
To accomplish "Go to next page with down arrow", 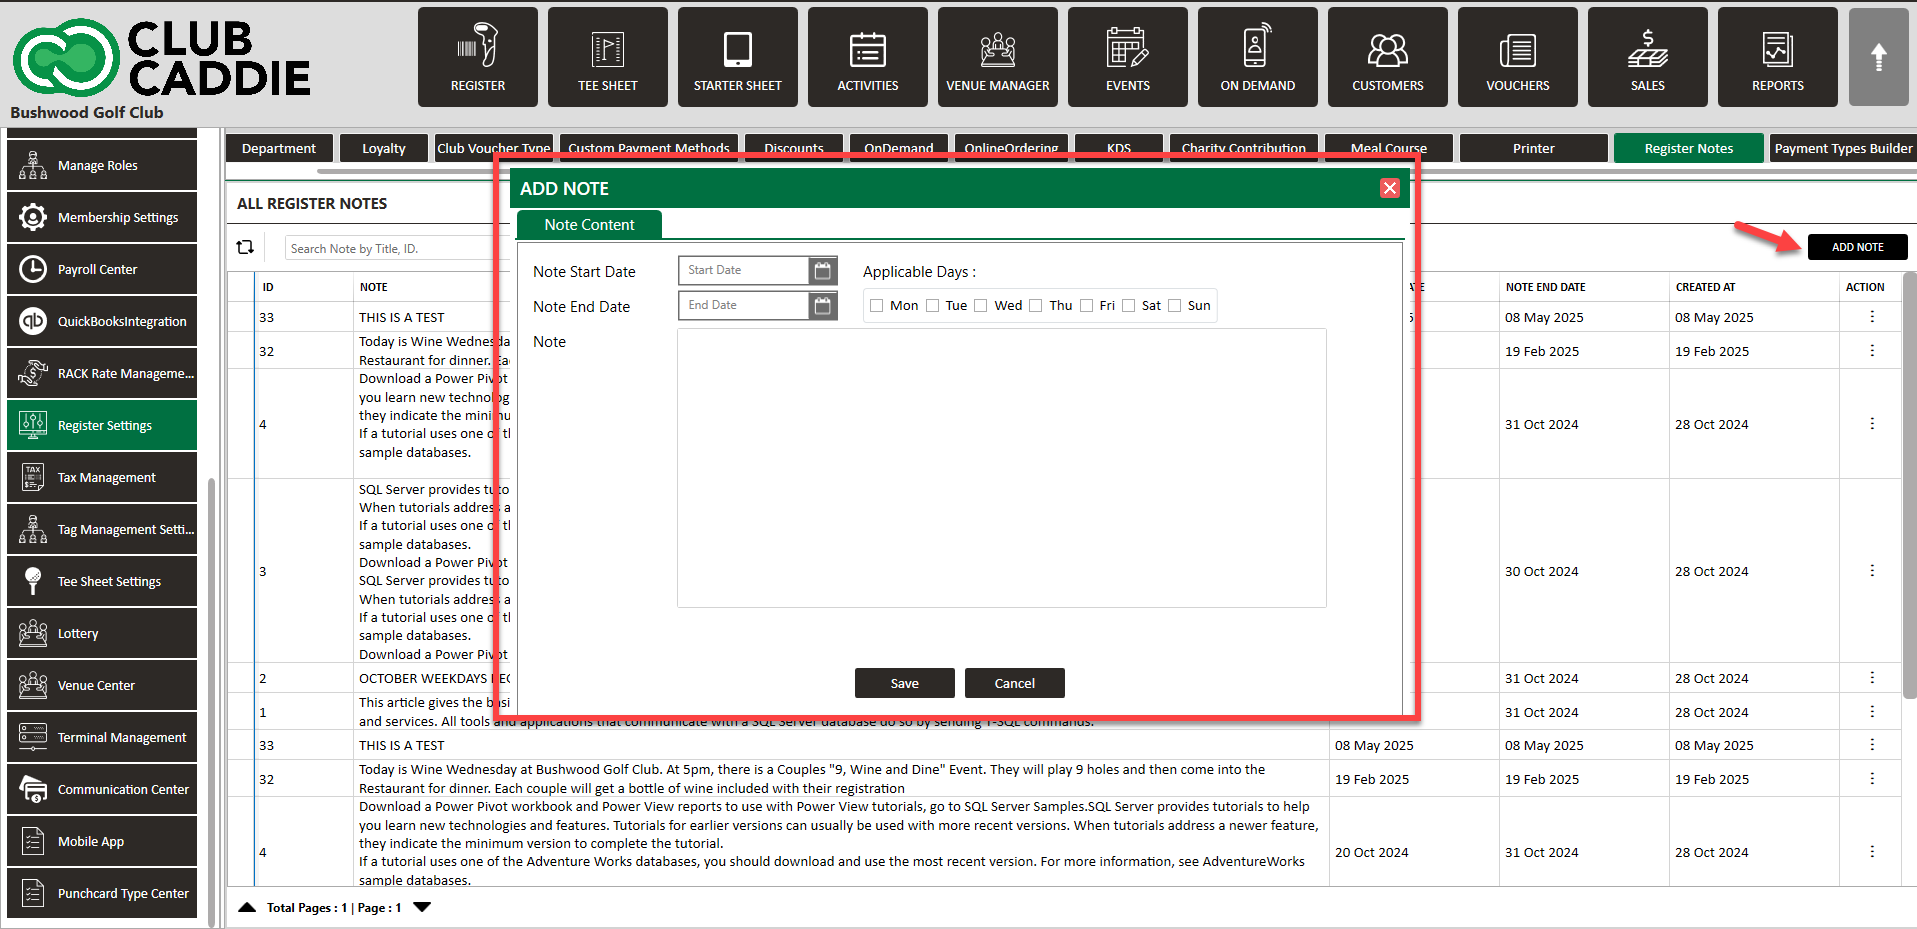I will [x=422, y=907].
